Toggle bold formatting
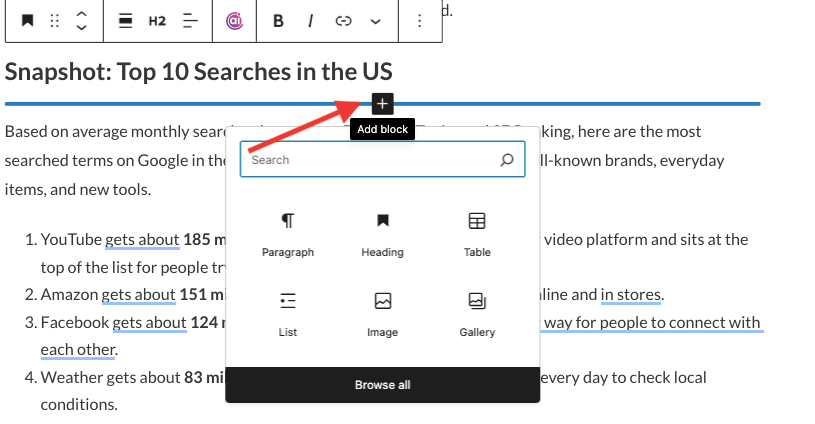Viewport: 815px width, 424px height. click(278, 21)
